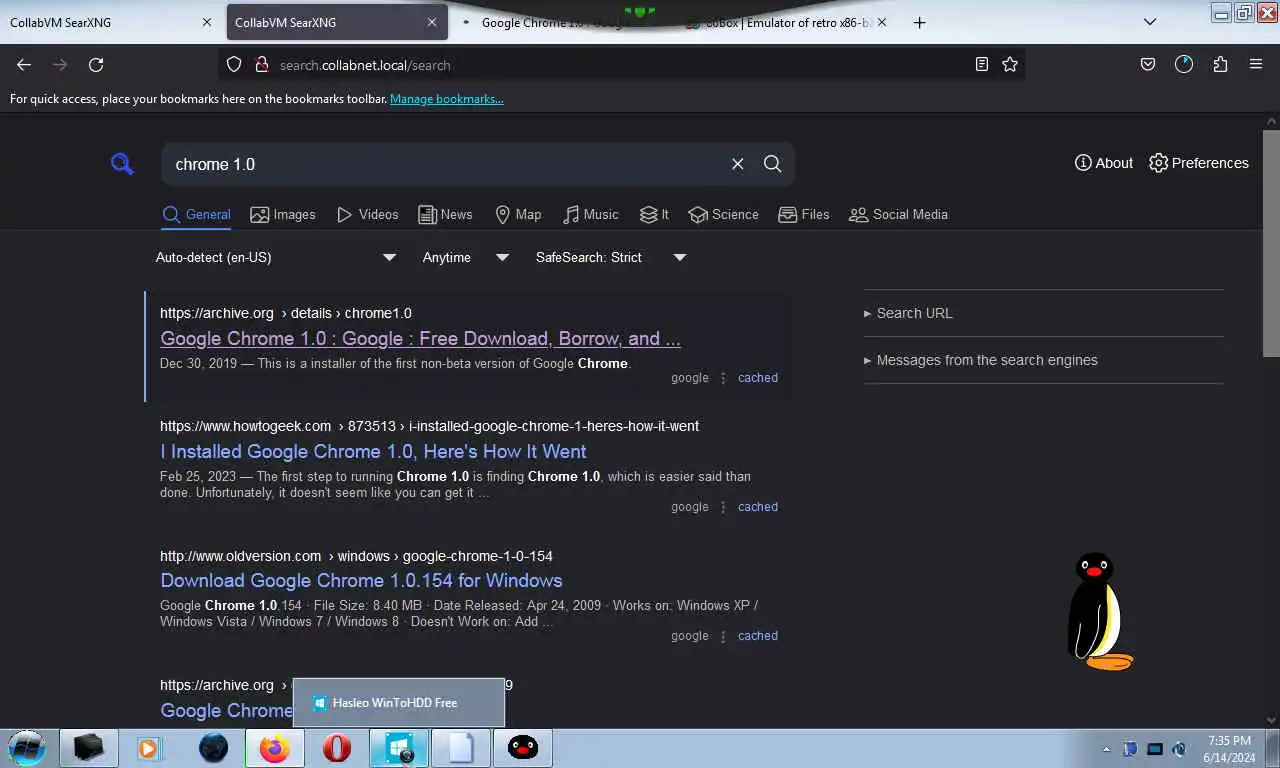Open Save to Pocket icon
Screen dimensions: 1280x768
coord(1148,65)
